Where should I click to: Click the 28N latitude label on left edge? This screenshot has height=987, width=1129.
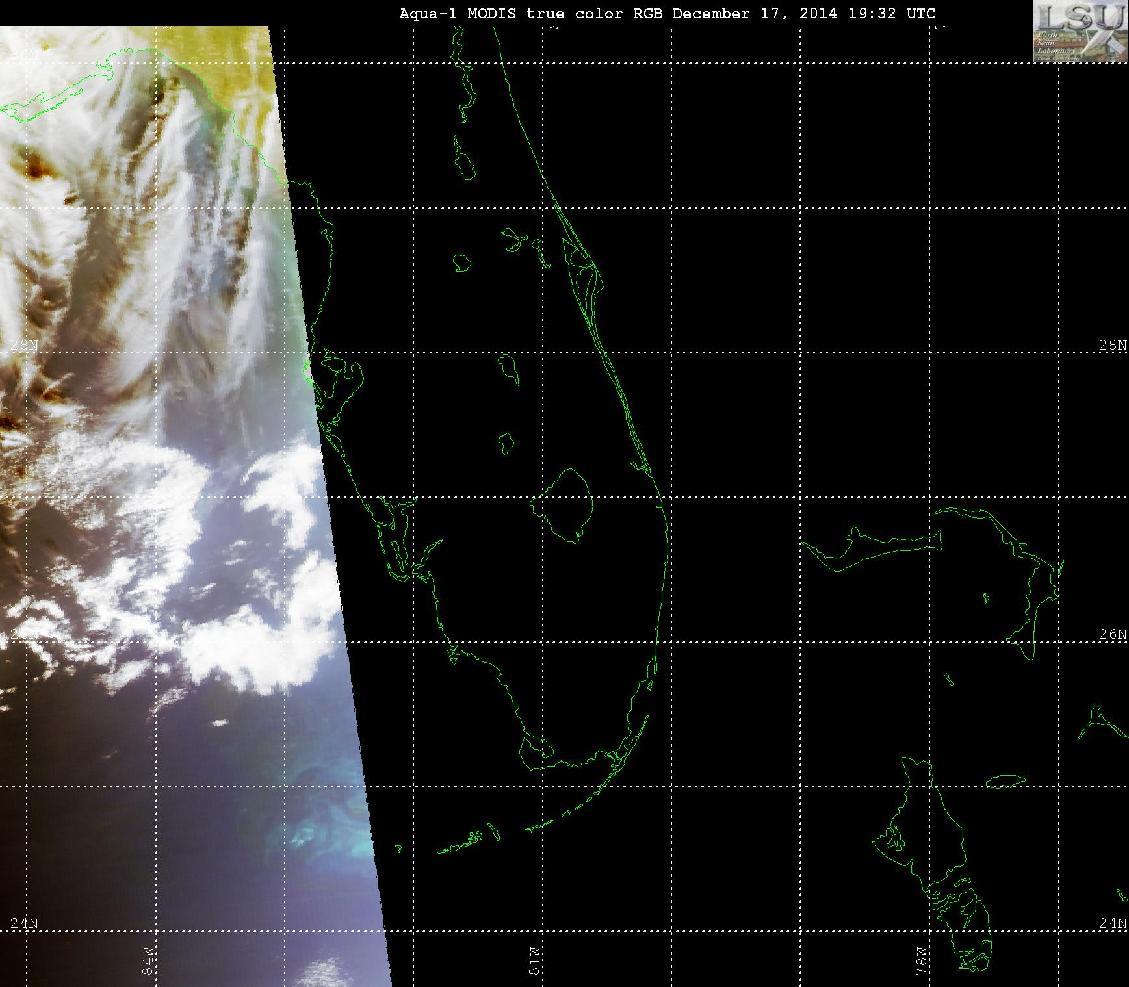[x=24, y=345]
